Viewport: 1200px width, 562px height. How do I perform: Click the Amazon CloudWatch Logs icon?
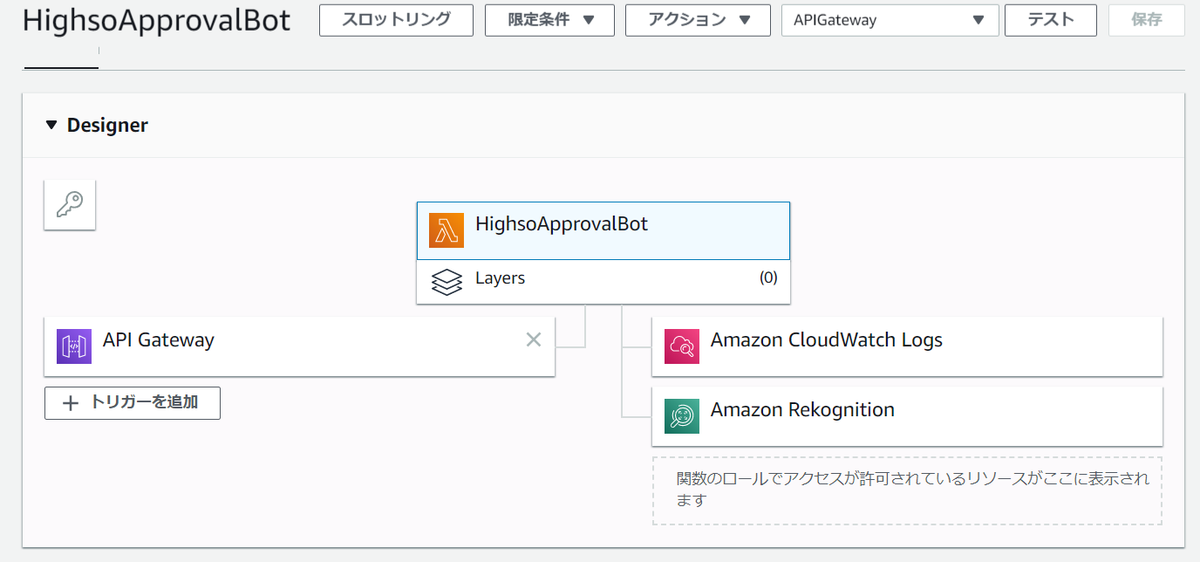coord(682,346)
